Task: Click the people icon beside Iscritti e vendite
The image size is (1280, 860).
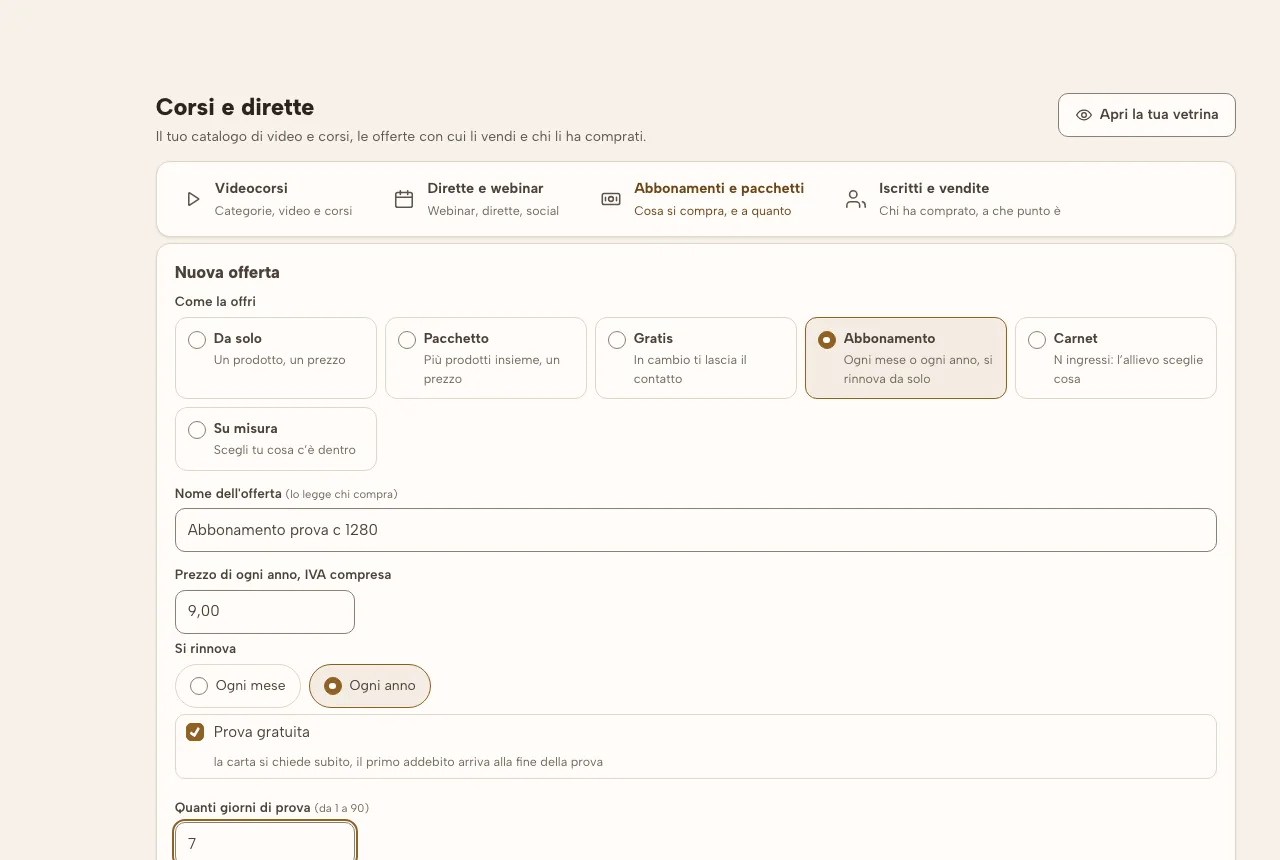Action: click(x=856, y=199)
